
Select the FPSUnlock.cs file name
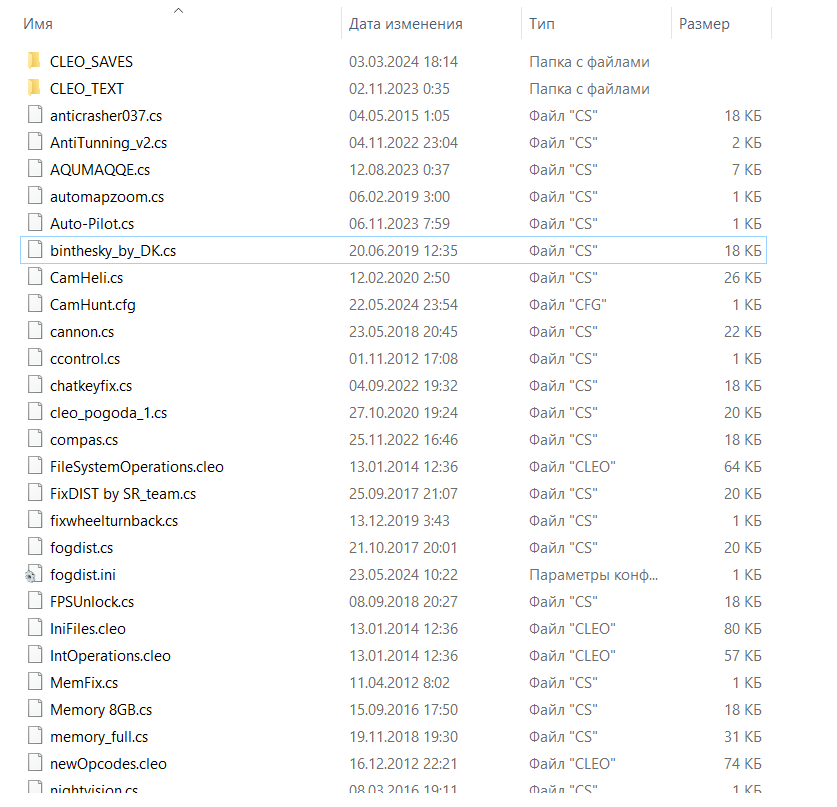(x=92, y=602)
